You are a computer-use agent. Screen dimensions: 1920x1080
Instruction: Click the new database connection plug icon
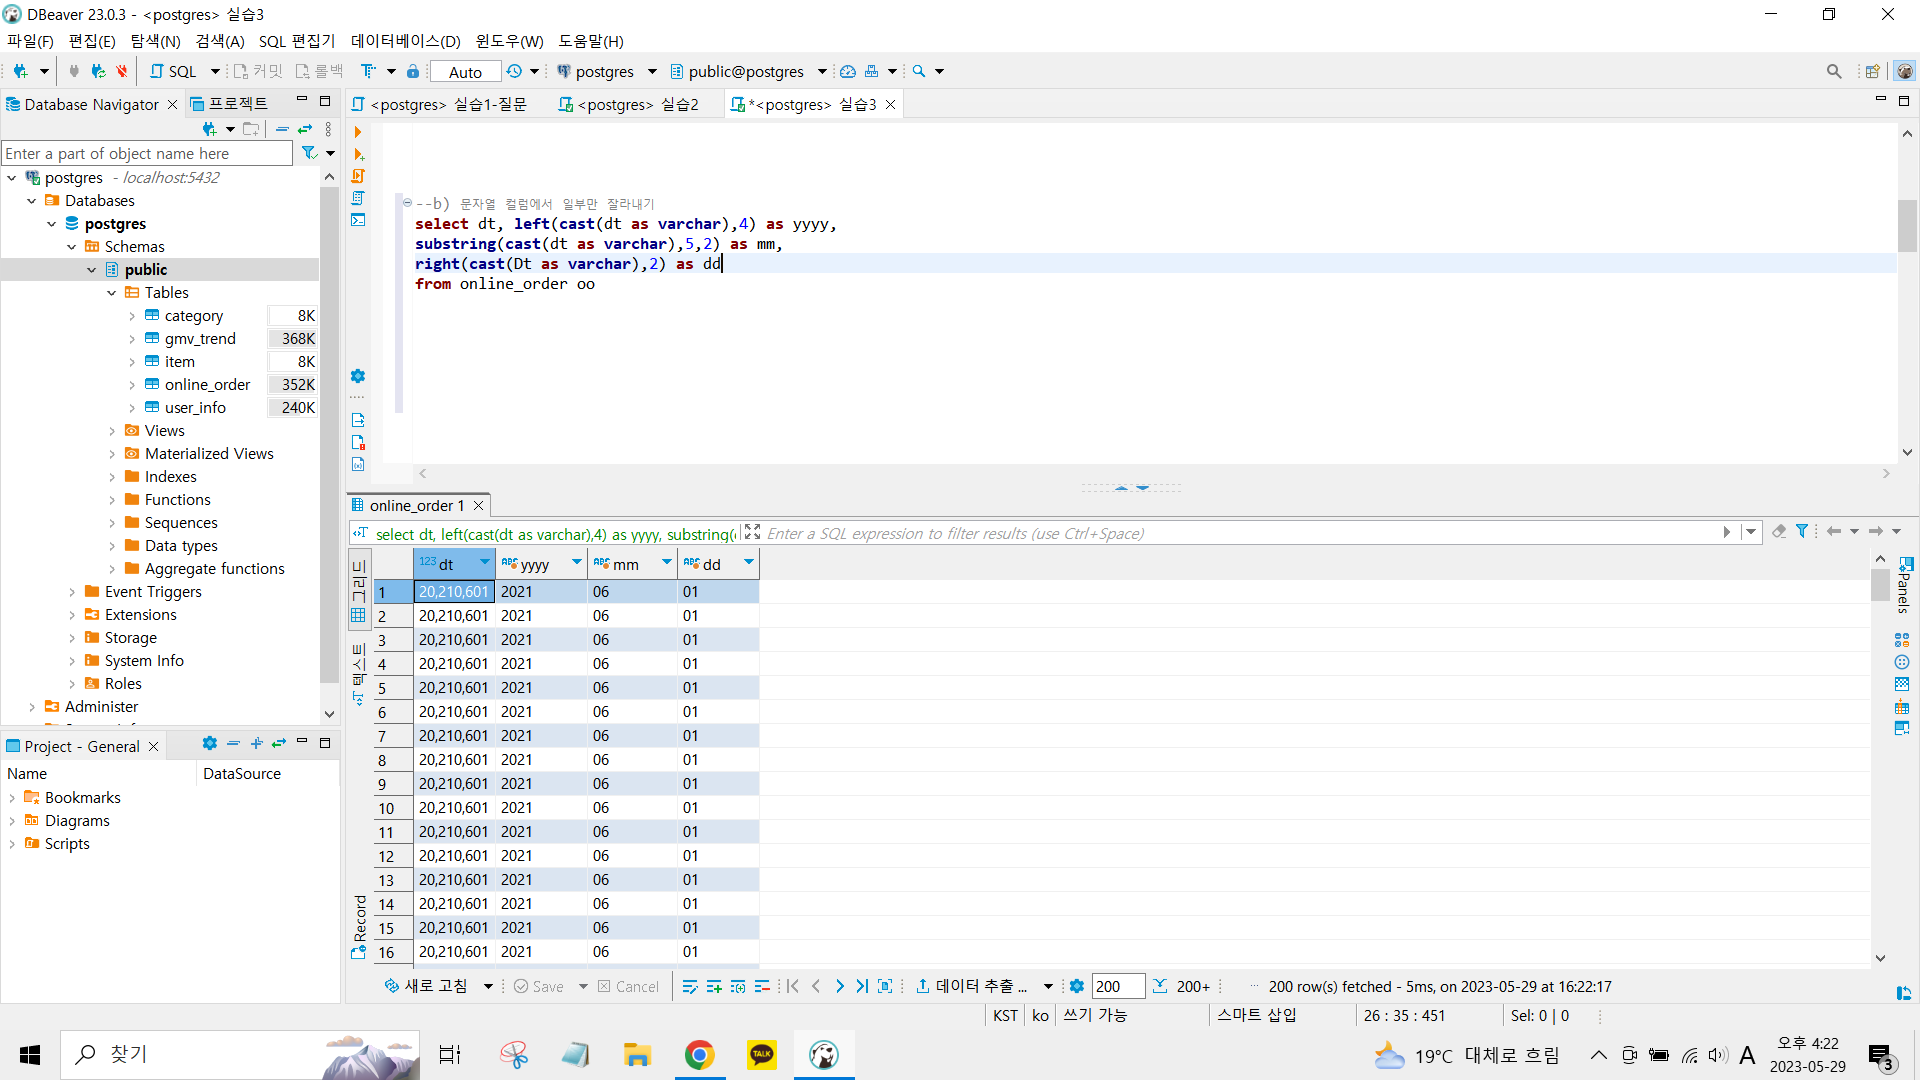point(20,71)
